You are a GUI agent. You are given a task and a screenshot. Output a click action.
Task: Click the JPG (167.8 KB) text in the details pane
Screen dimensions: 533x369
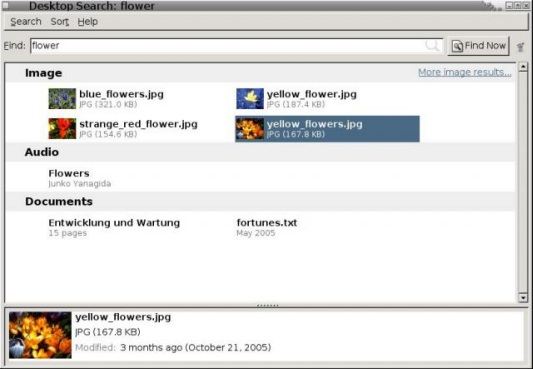(x=108, y=332)
